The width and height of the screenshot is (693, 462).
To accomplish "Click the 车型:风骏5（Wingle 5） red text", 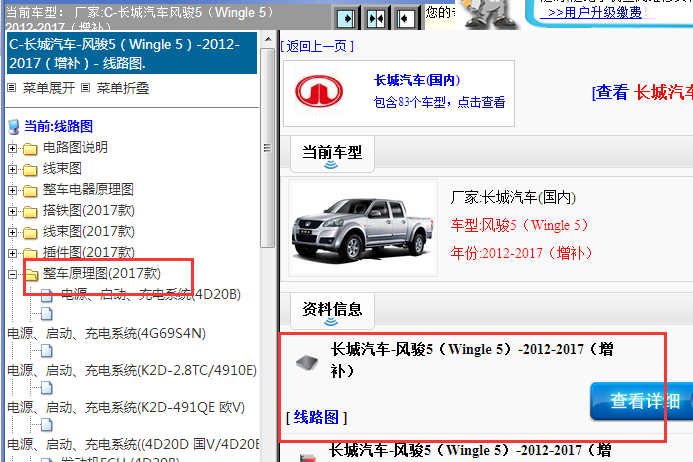I will [x=519, y=225].
